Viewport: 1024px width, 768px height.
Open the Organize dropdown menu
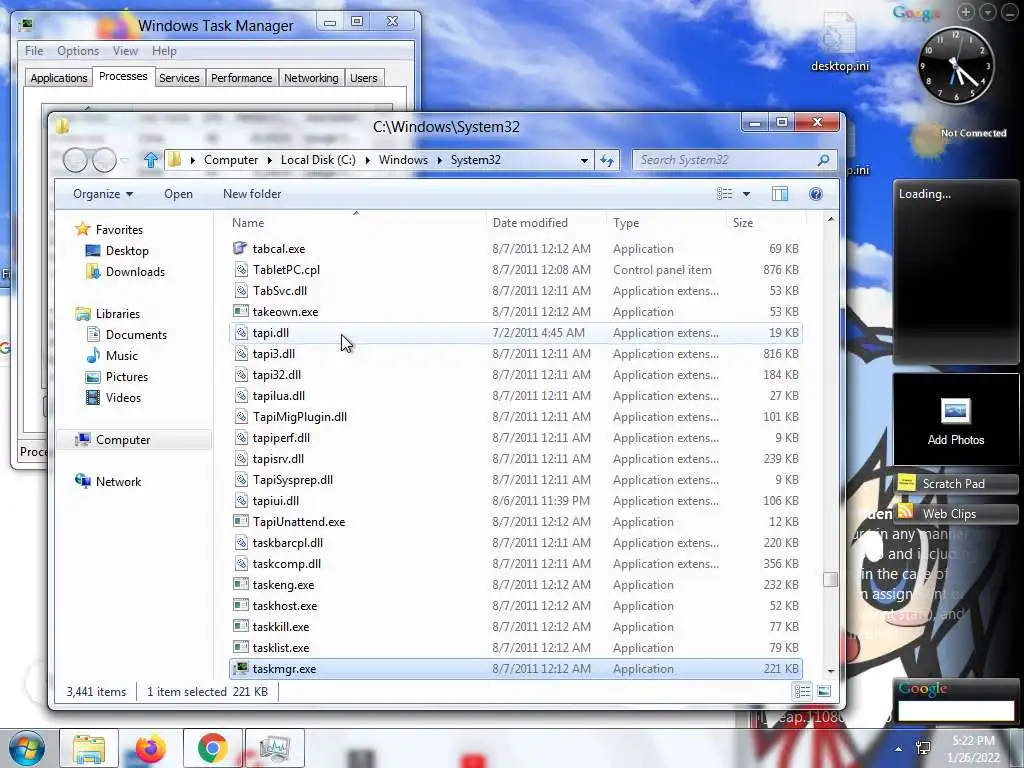click(103, 194)
